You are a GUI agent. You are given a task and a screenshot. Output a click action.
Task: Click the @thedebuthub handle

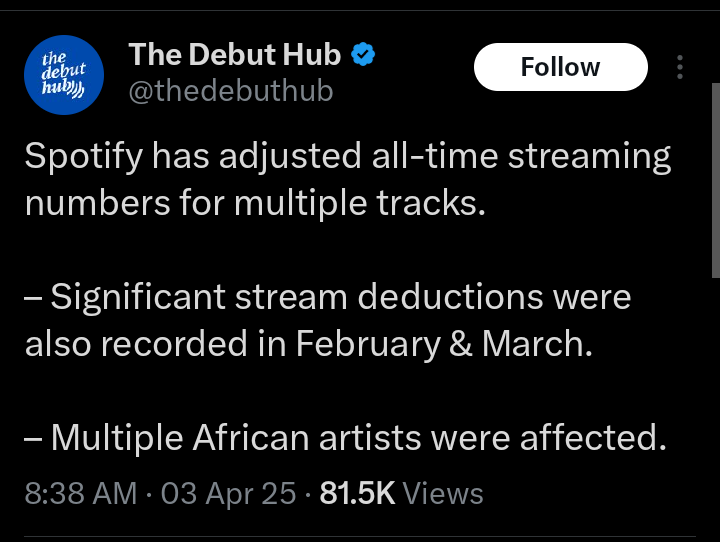click(231, 91)
